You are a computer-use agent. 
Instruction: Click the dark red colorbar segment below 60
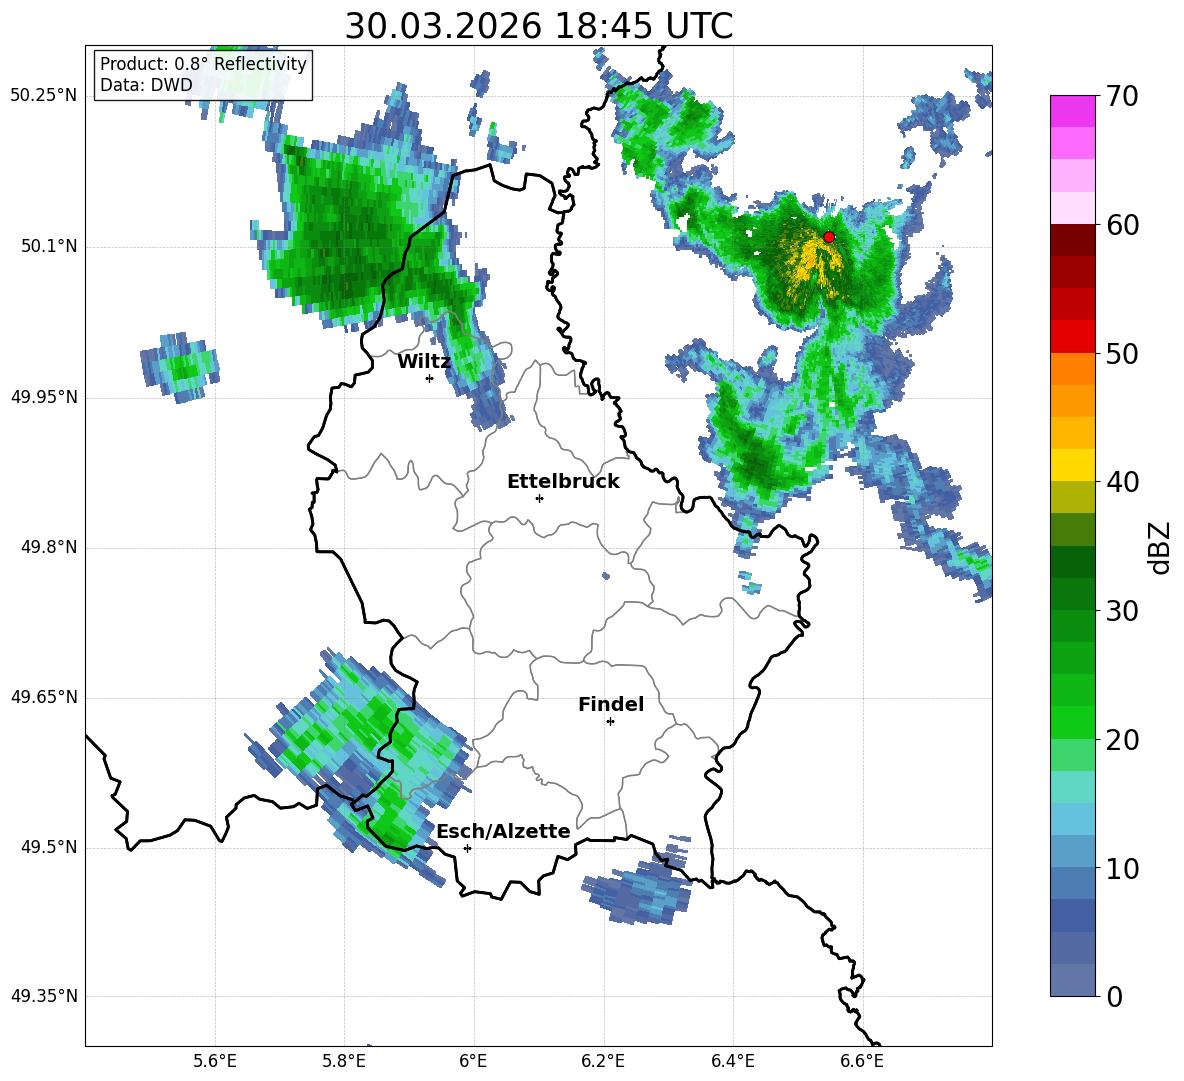tap(1072, 240)
